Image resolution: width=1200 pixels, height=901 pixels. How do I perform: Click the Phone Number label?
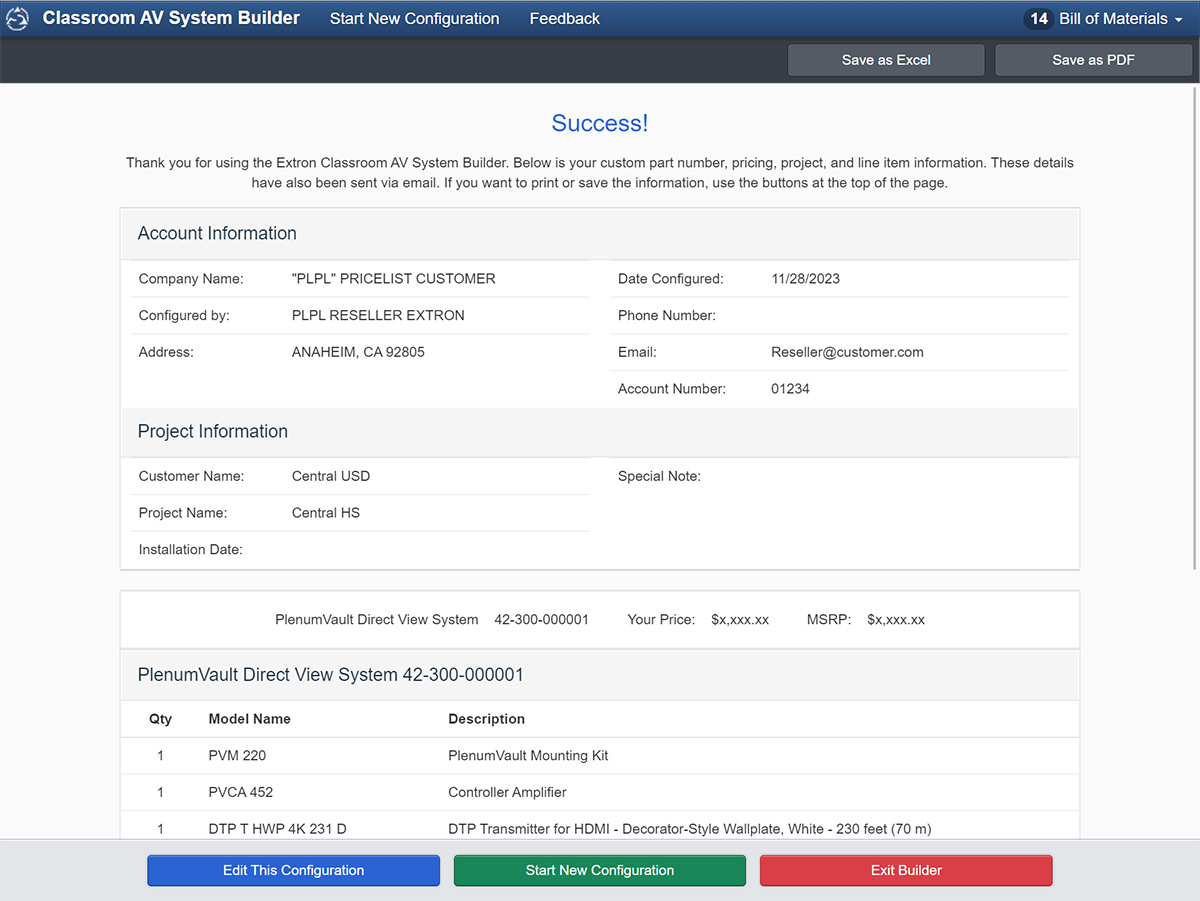(x=667, y=316)
